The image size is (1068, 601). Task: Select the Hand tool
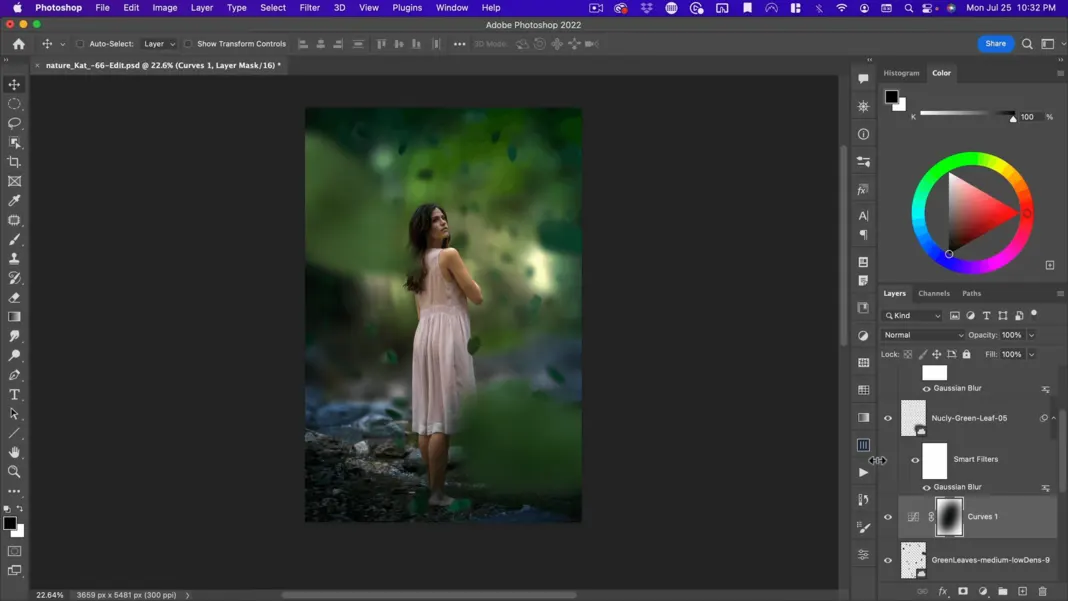tap(14, 453)
